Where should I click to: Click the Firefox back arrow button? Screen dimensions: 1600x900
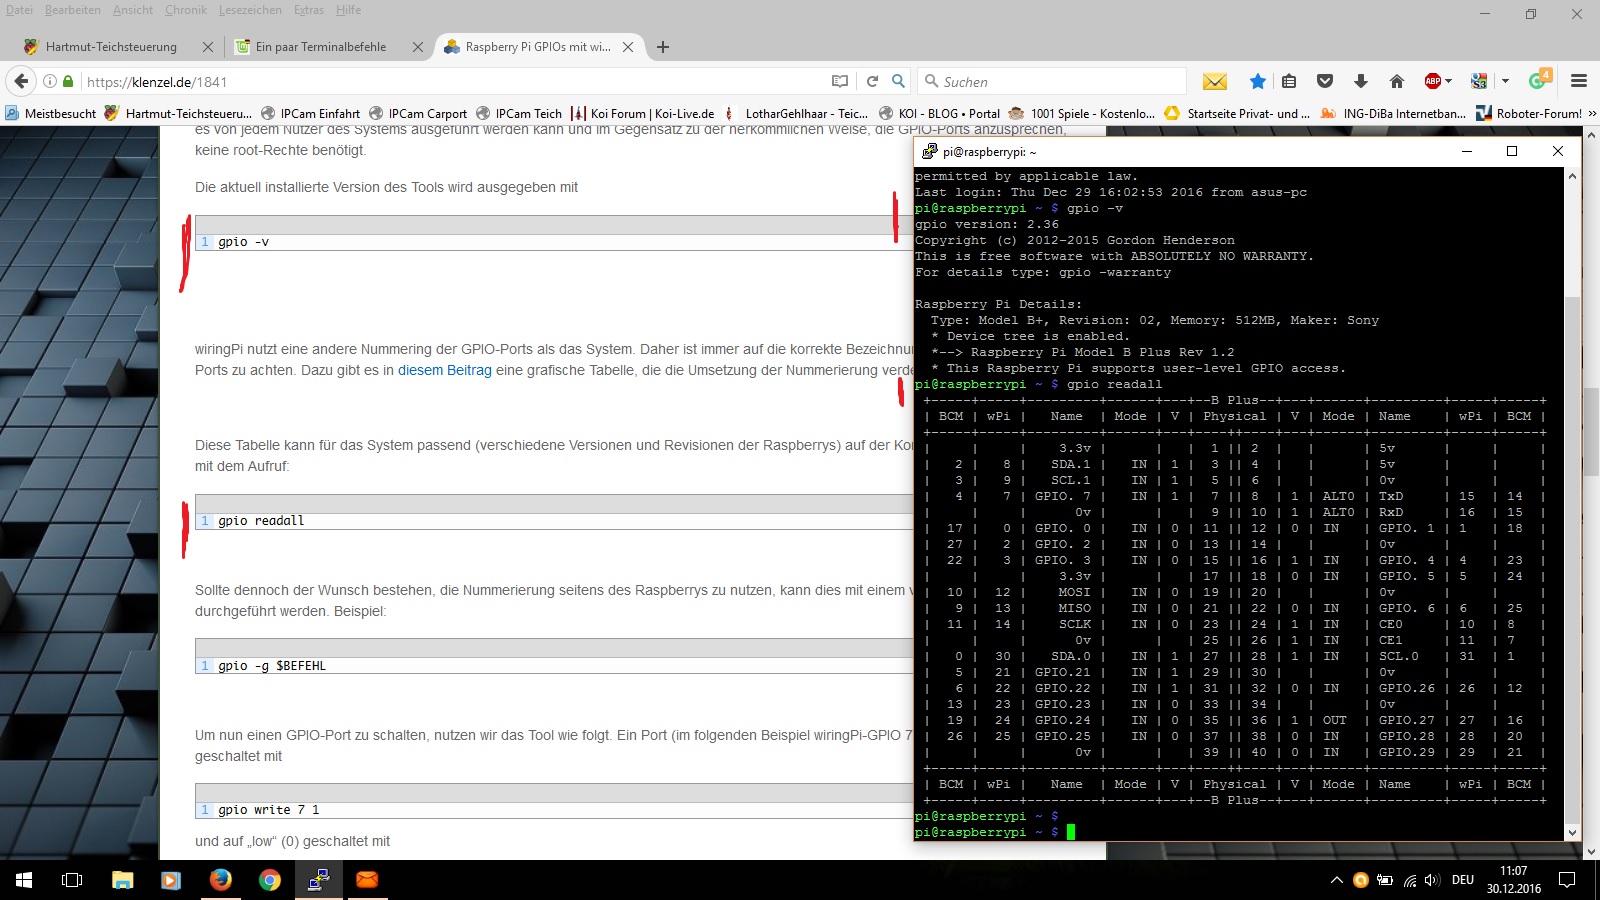tap(21, 81)
